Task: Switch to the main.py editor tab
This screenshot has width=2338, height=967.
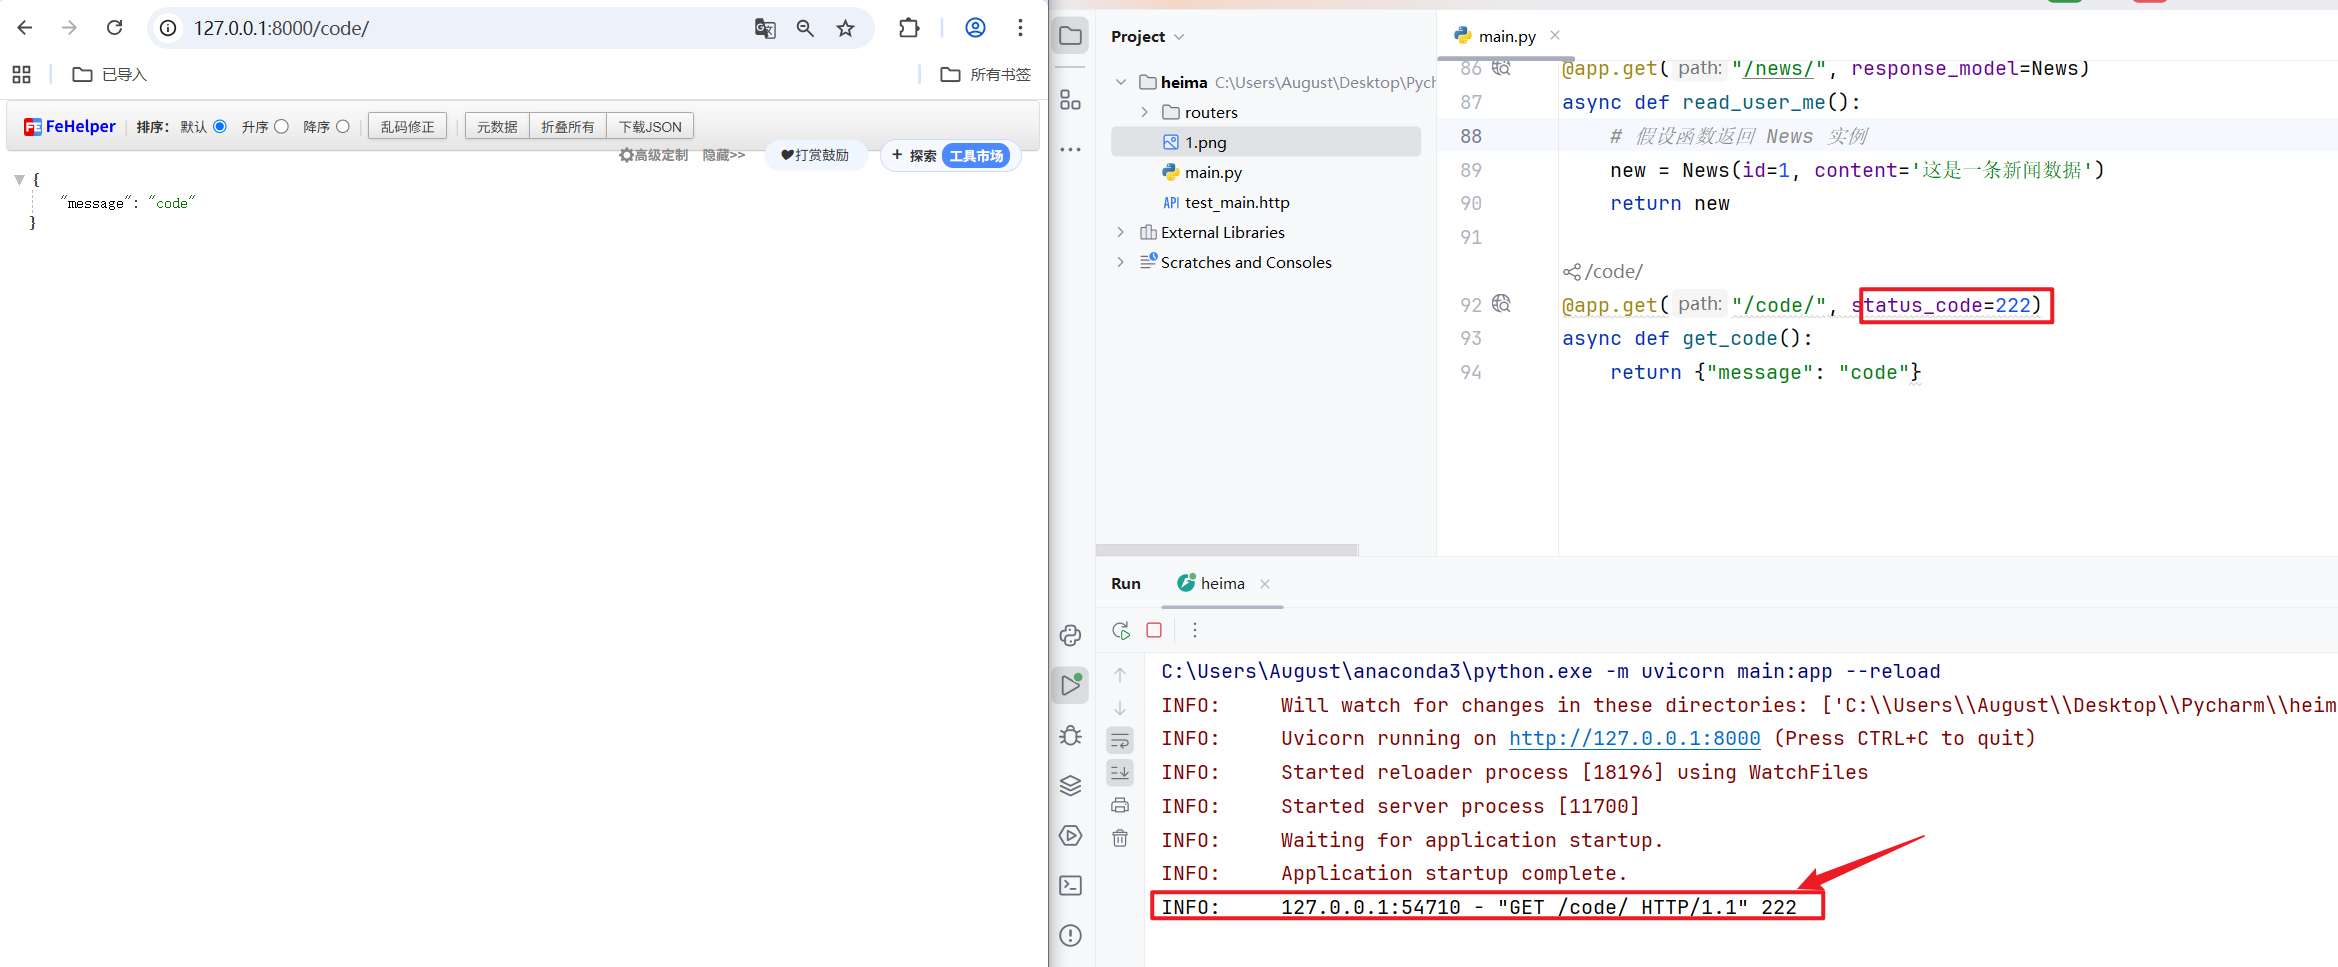Action: pyautogui.click(x=1506, y=37)
